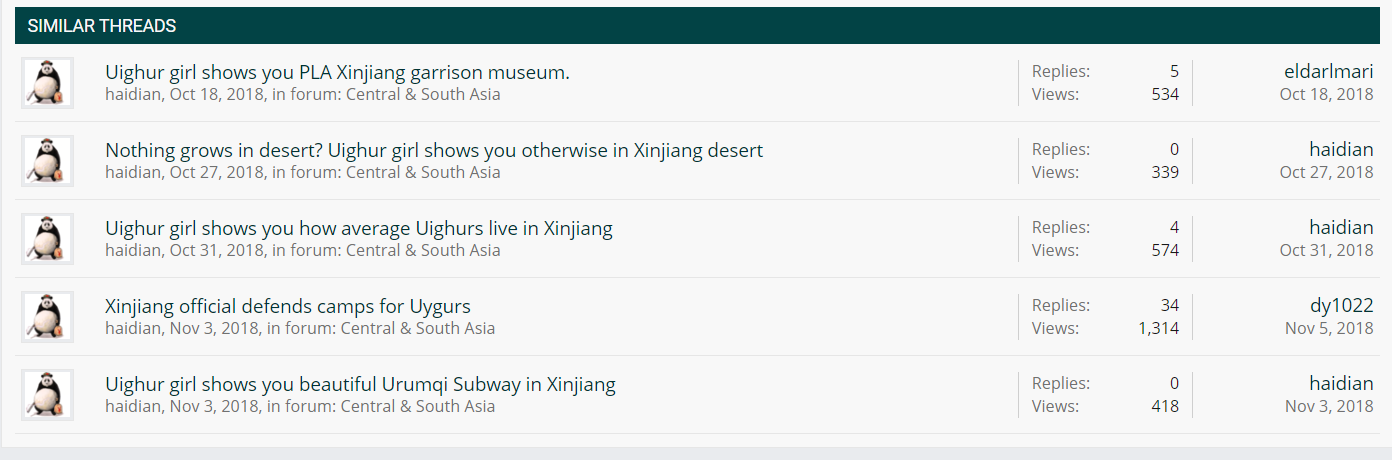
Task: Open the Oct 18, 2018 last post date link
Action: coord(1326,94)
